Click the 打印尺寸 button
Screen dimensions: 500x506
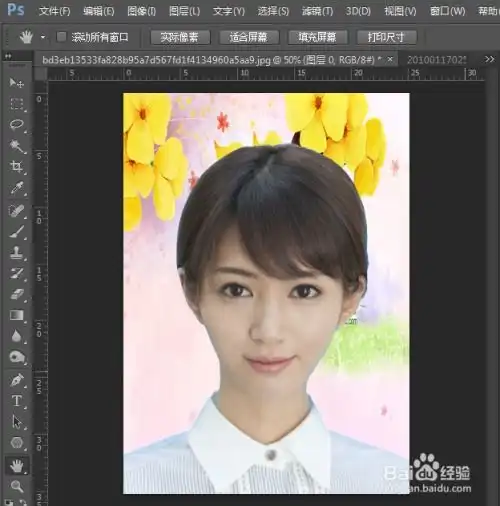pyautogui.click(x=387, y=37)
